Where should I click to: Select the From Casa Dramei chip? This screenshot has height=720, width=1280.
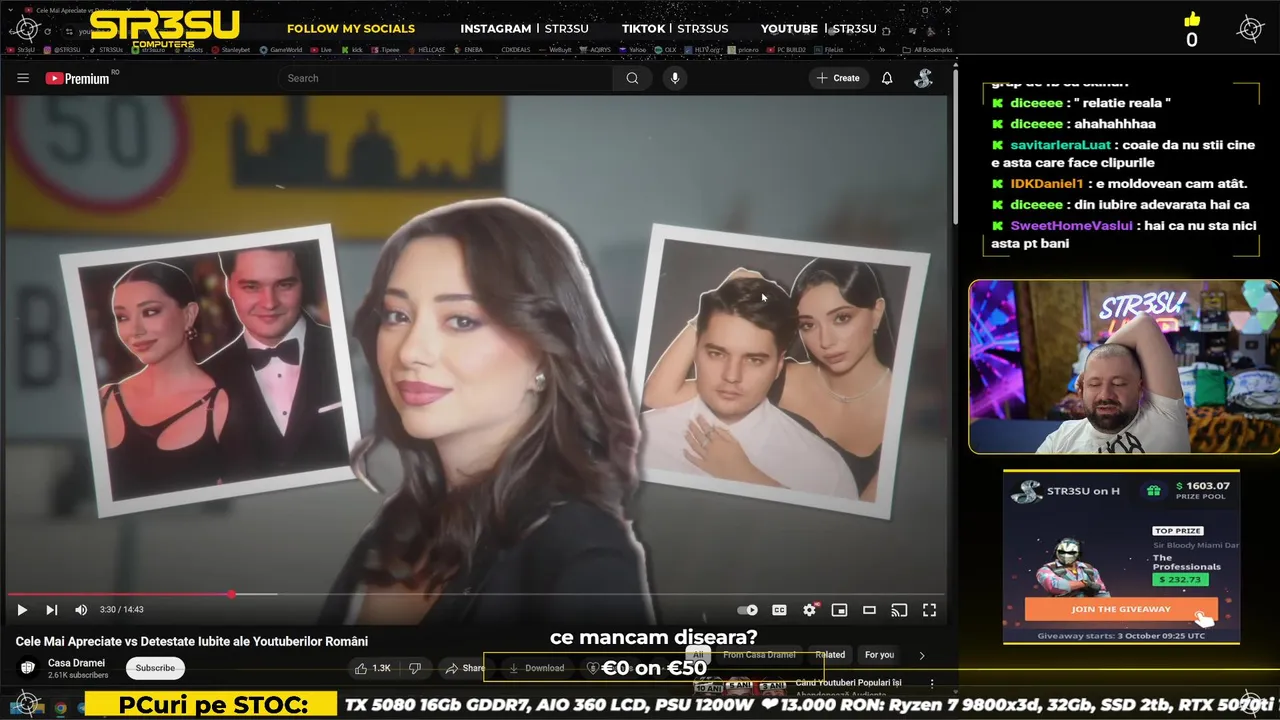(759, 655)
